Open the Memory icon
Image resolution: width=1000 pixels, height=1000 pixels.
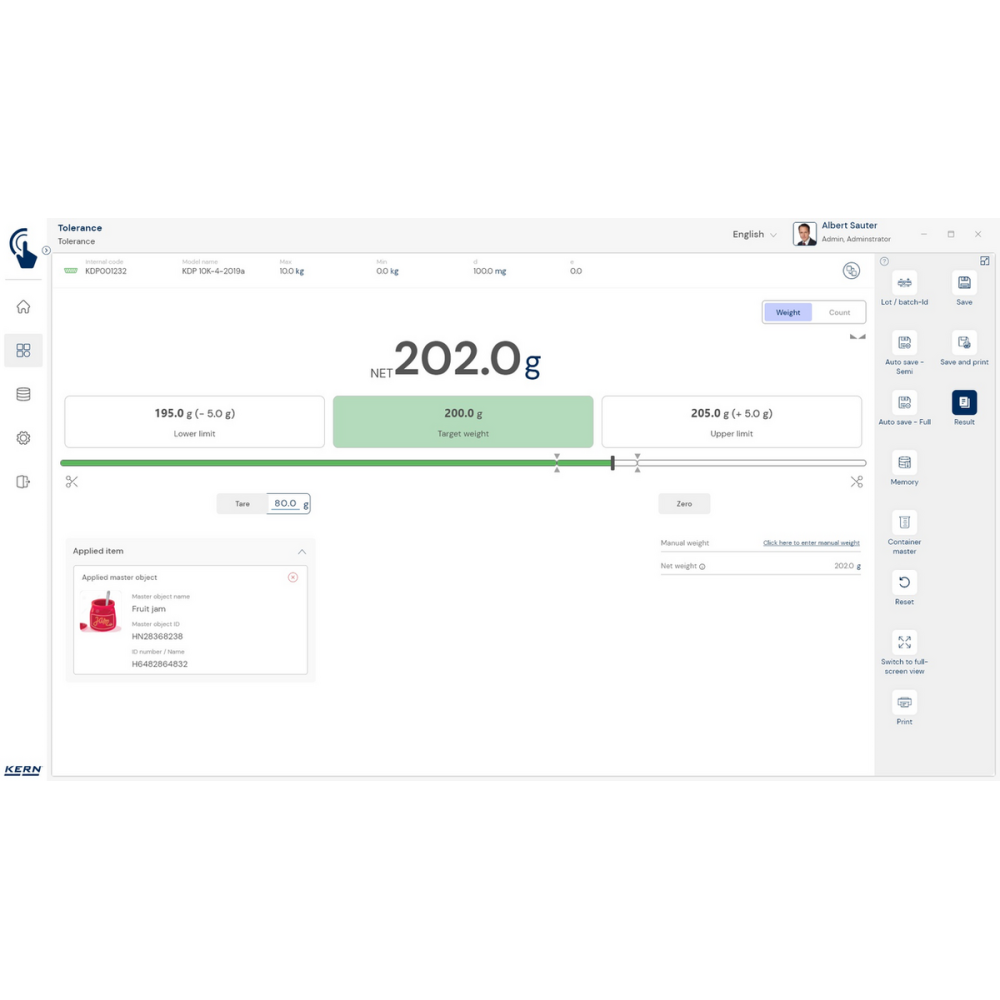[904, 462]
